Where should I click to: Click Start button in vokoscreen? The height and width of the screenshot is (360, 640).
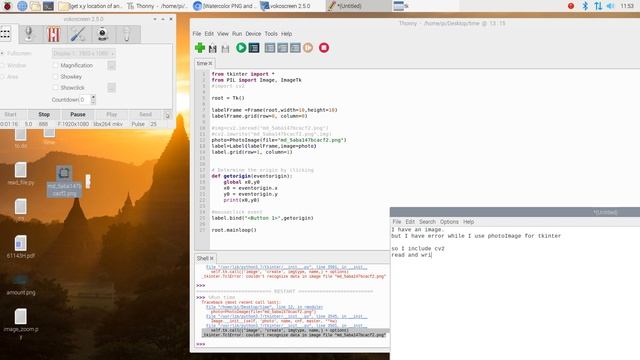click(11, 115)
